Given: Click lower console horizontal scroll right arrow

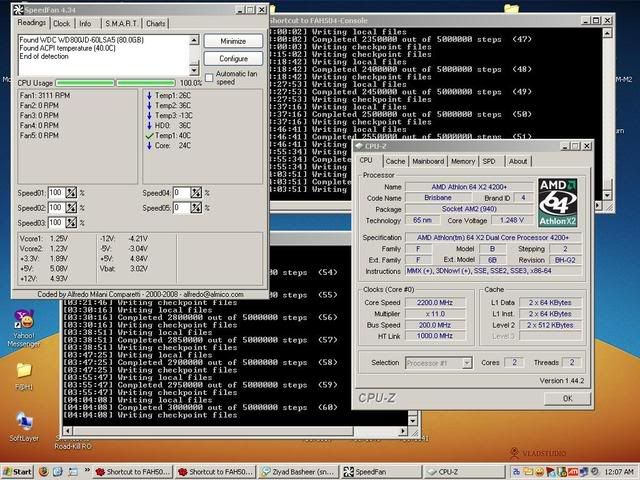Looking at the screenshot, I should [403, 431].
